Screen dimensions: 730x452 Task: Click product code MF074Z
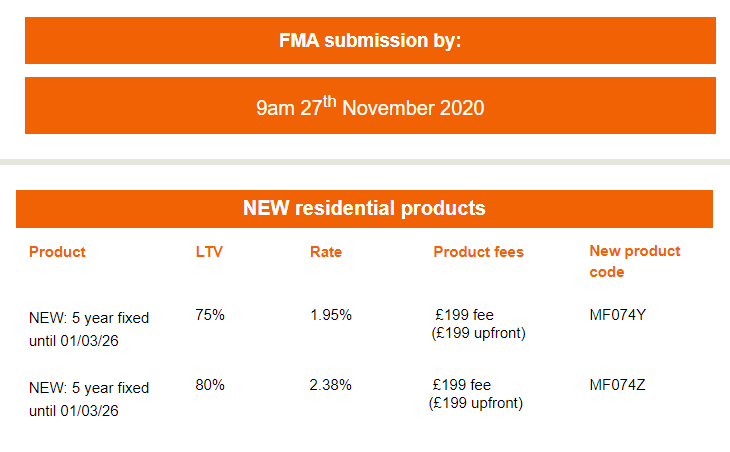(617, 385)
